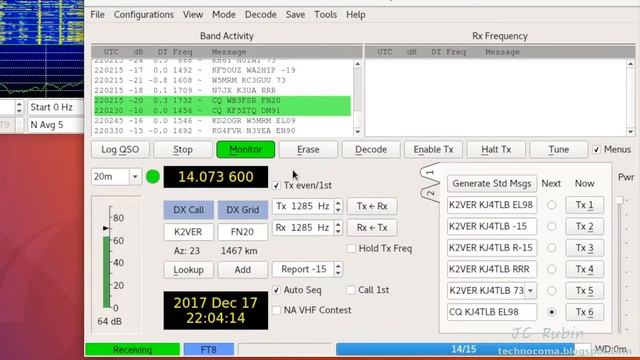Viewport: 640px width, 360px height.
Task: Adjust the Report -15 stepper
Action: (x=338, y=269)
